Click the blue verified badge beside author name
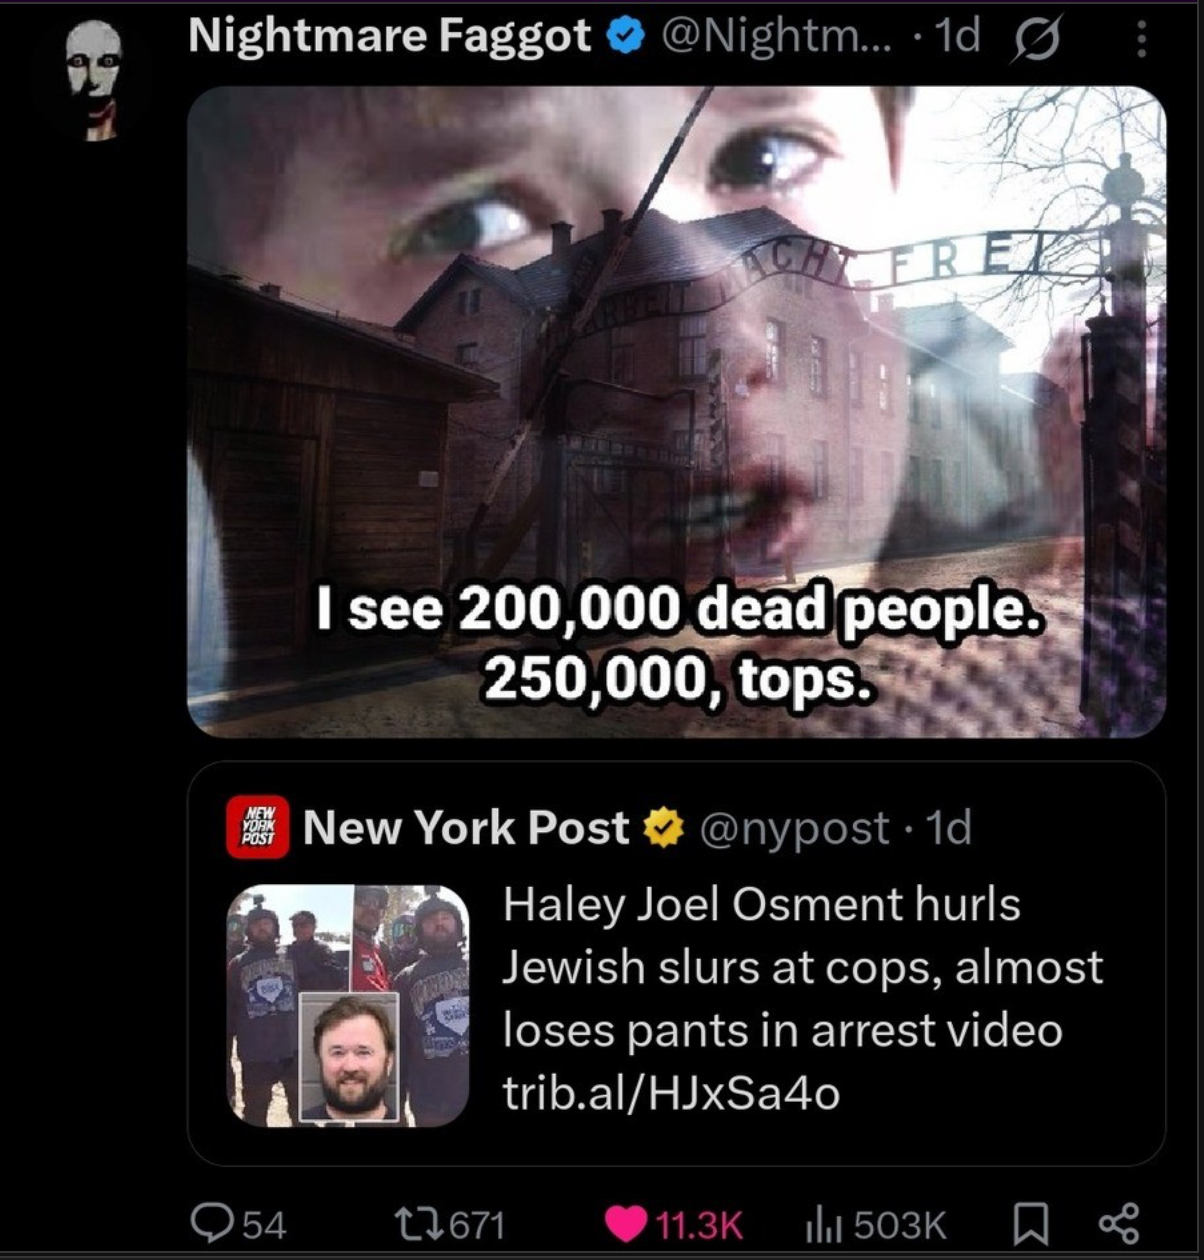Viewport: 1204px width, 1260px height. click(x=626, y=39)
